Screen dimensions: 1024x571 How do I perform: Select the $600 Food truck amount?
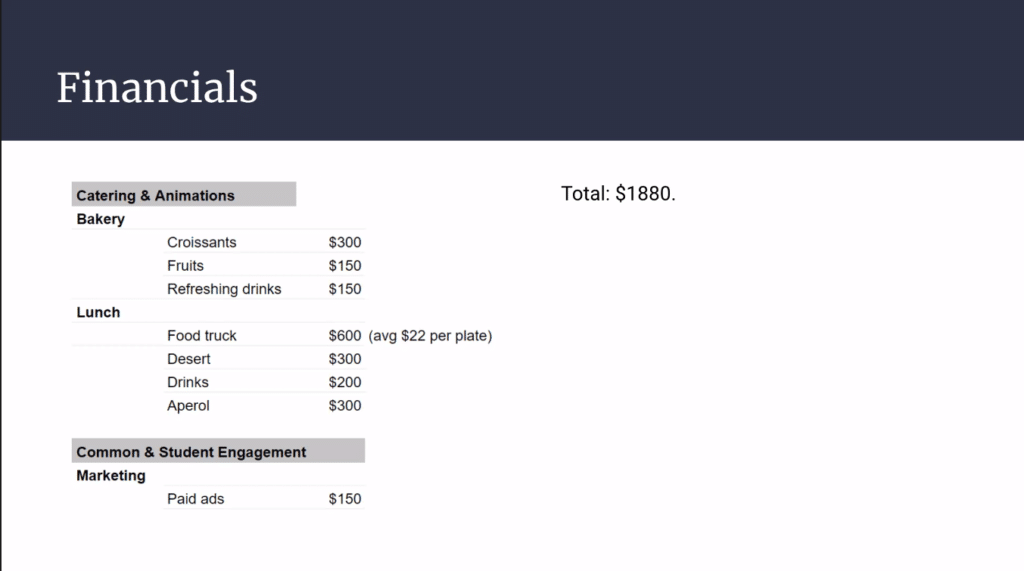click(345, 336)
